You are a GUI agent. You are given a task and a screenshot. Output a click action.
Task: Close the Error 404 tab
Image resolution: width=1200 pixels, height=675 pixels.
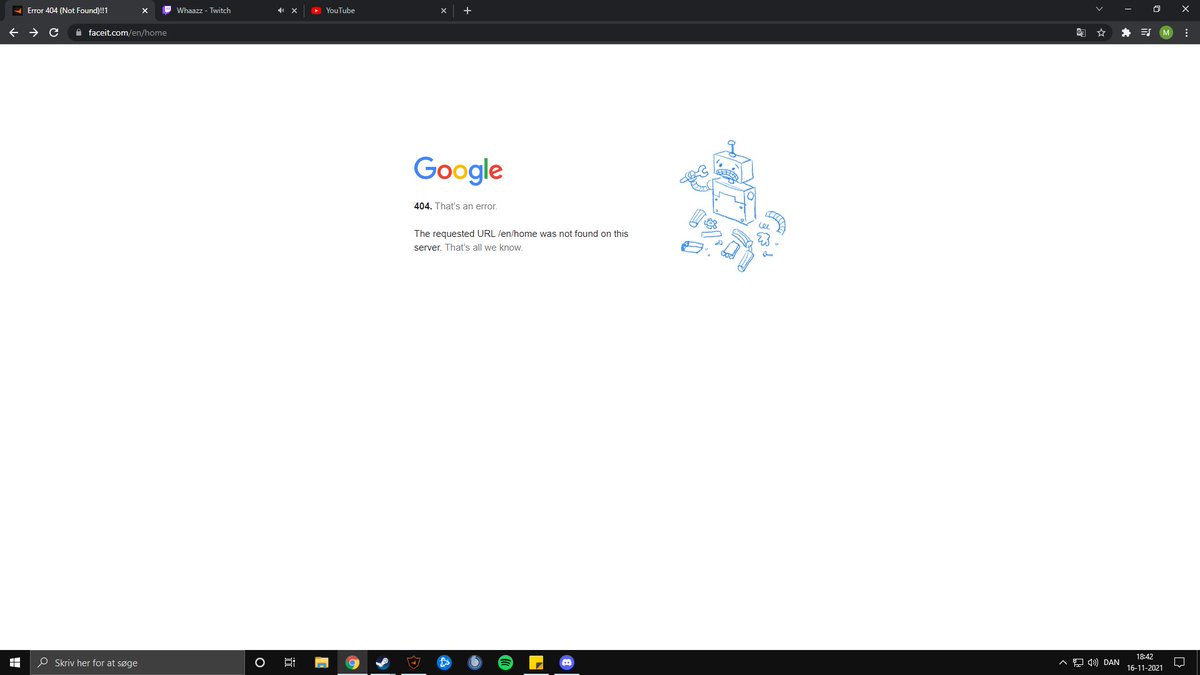point(145,10)
